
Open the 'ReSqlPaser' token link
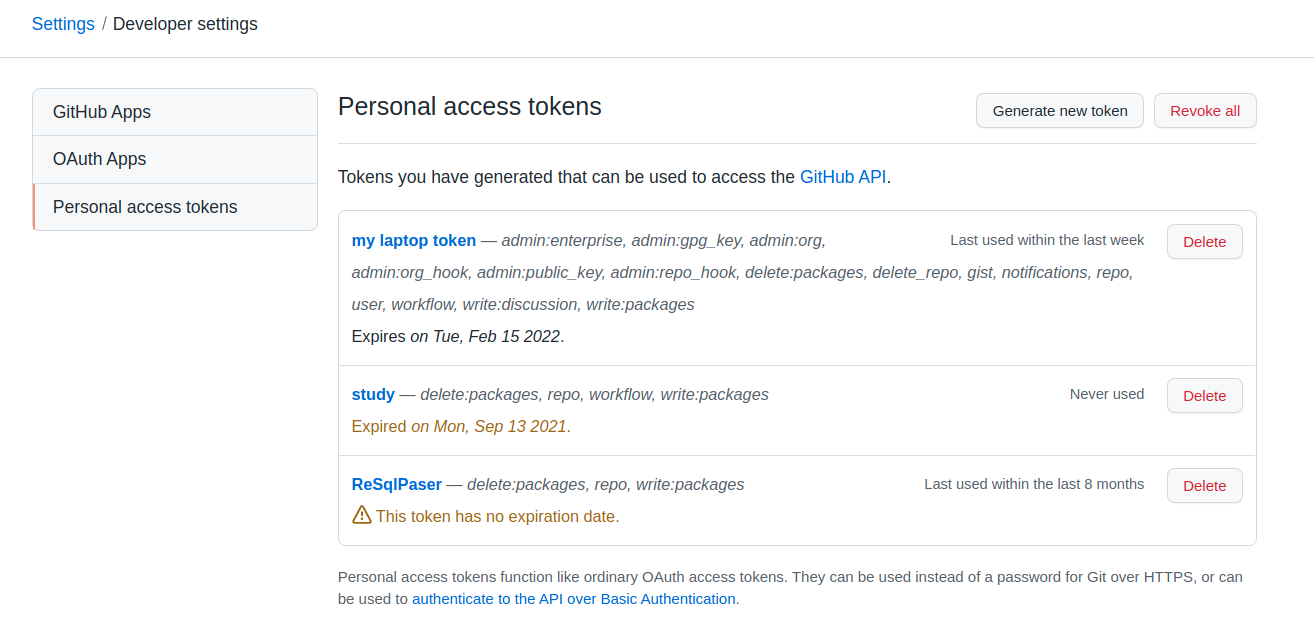tap(397, 484)
